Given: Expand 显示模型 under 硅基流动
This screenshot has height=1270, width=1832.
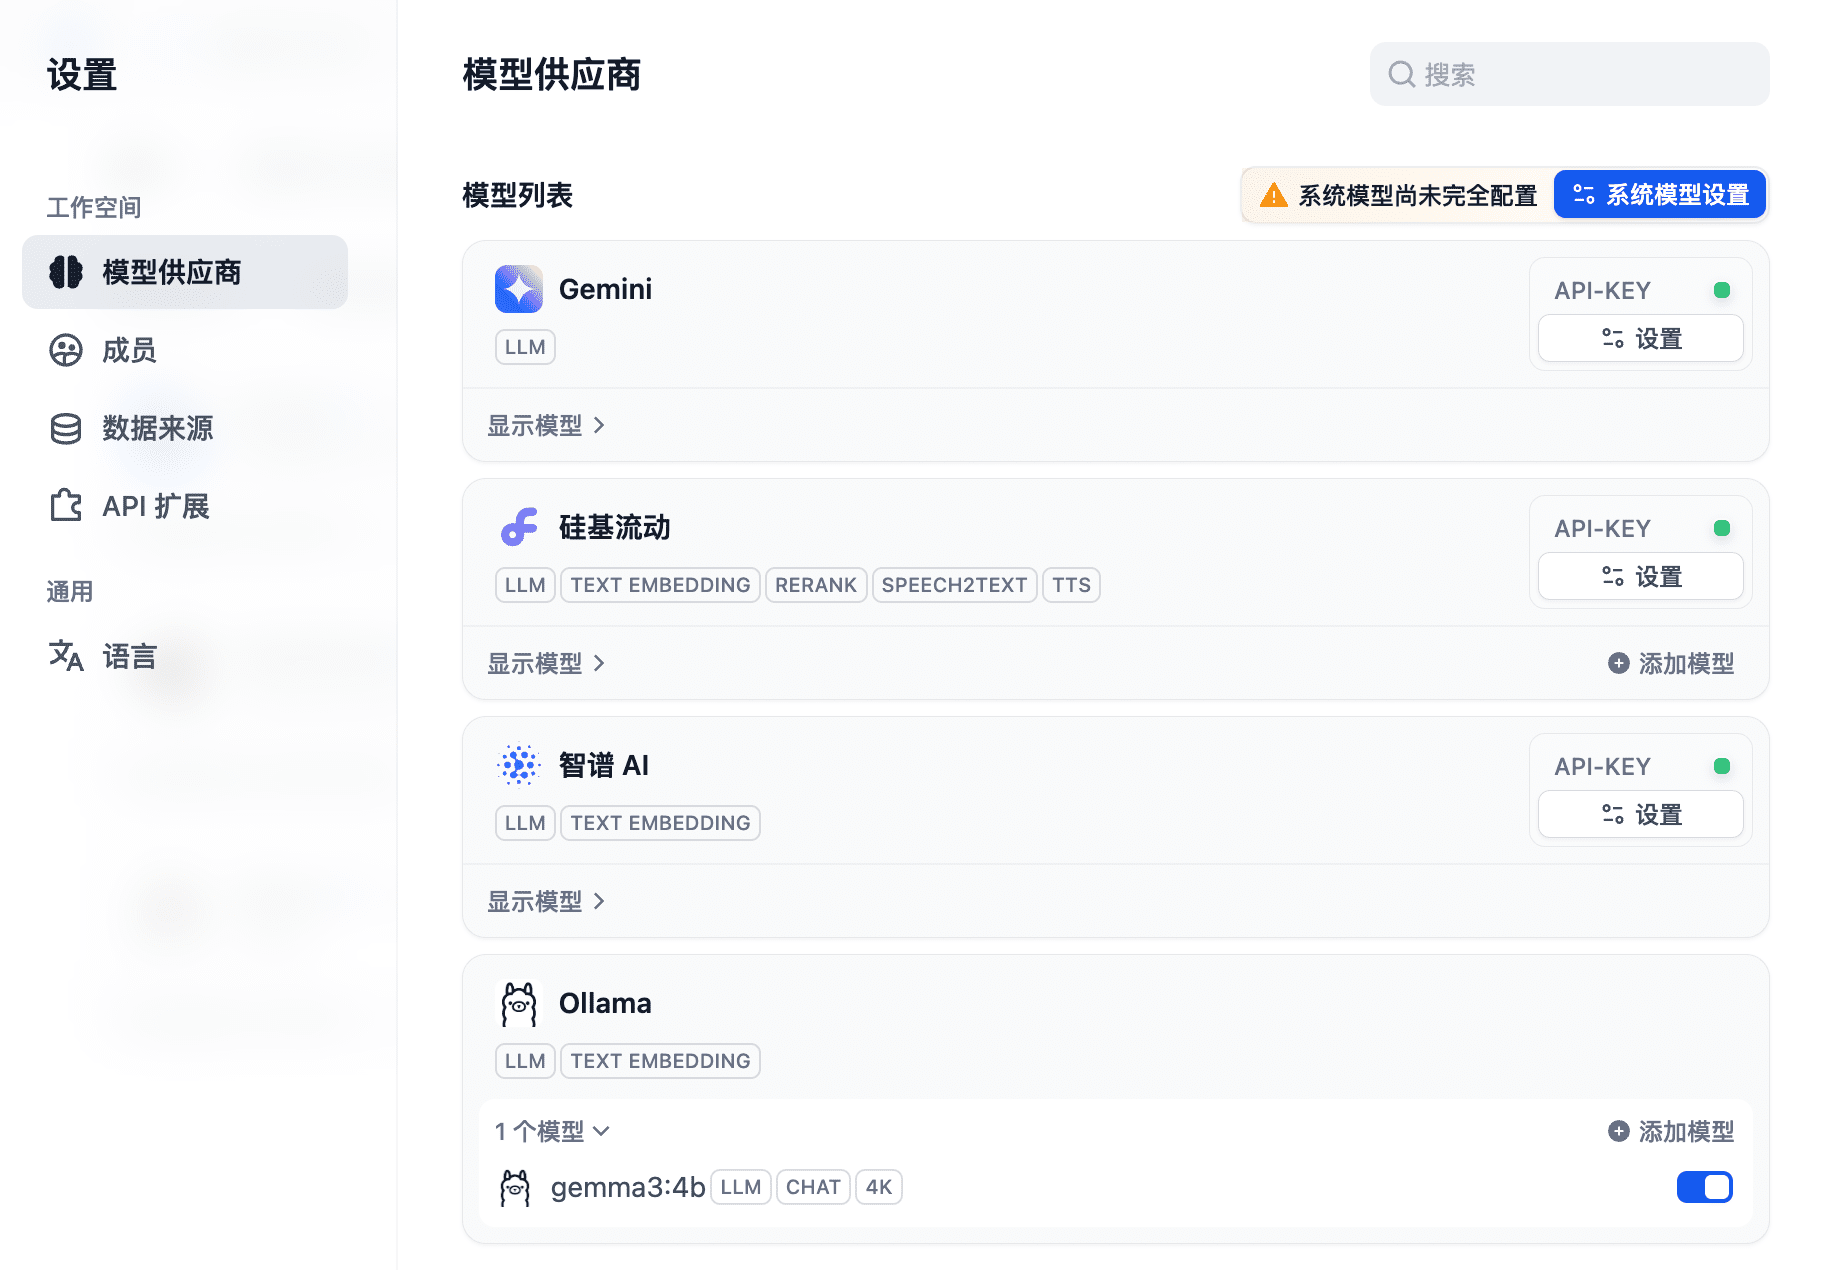Looking at the screenshot, I should coord(546,663).
